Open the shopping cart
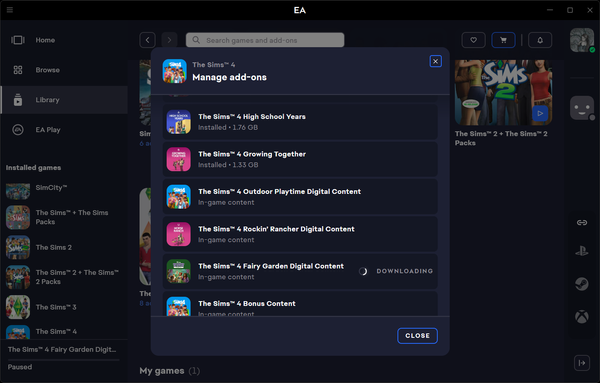This screenshot has height=383, width=600. (503, 40)
